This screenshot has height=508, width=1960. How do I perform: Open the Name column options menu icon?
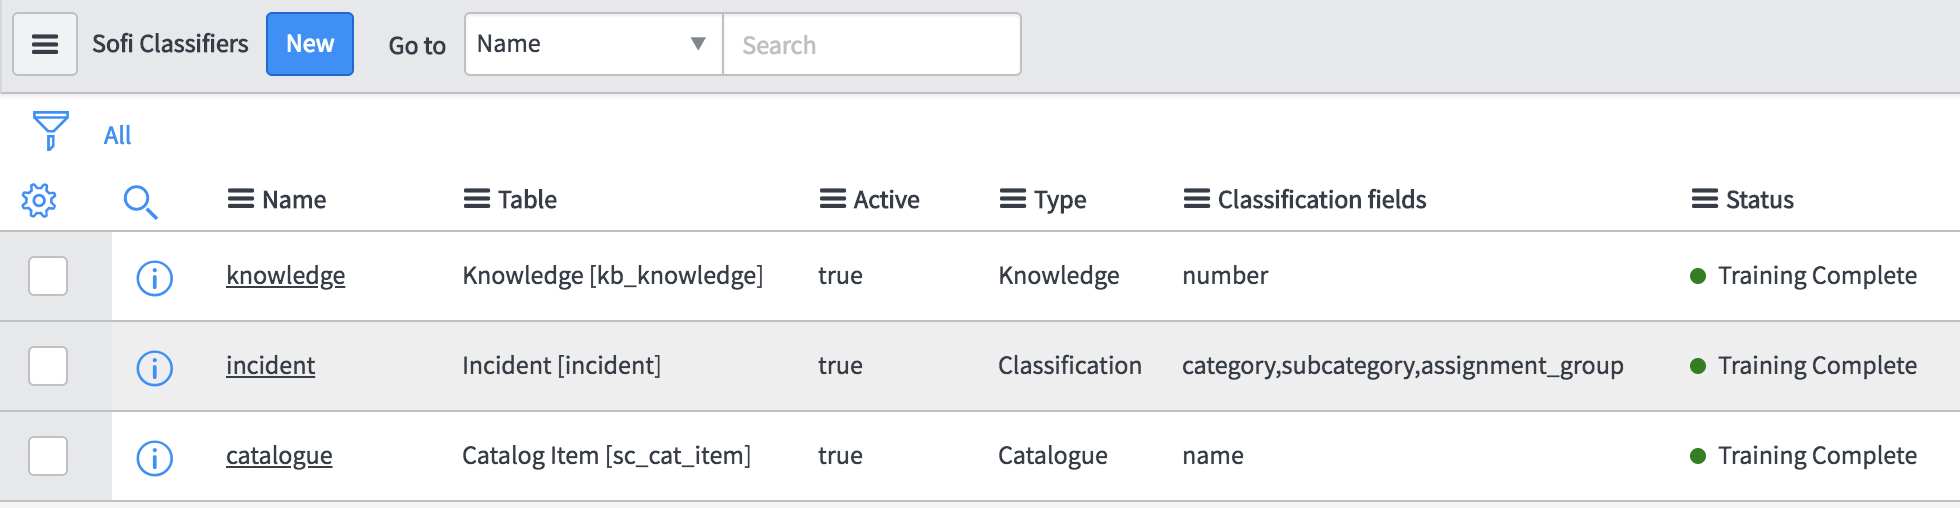(240, 199)
